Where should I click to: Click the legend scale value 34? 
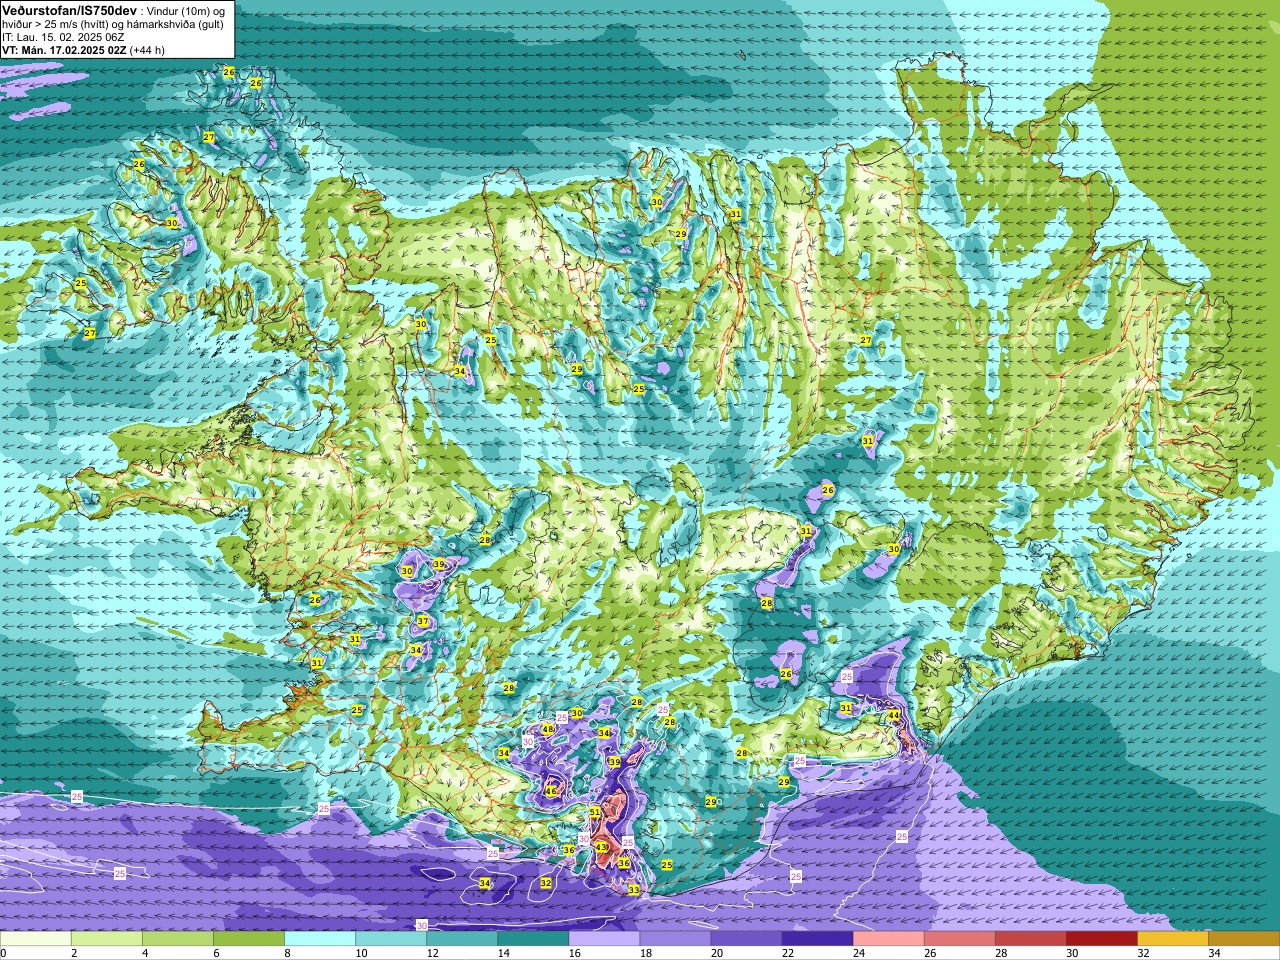[1214, 953]
